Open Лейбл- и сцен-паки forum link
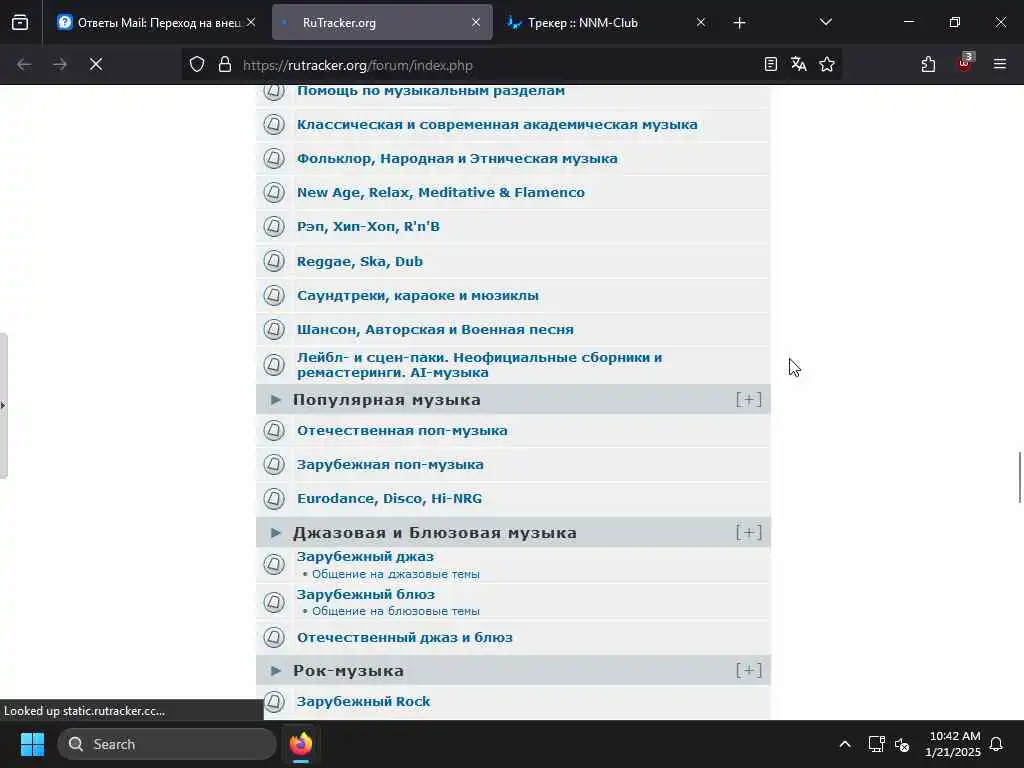This screenshot has width=1024, height=768. point(479,365)
